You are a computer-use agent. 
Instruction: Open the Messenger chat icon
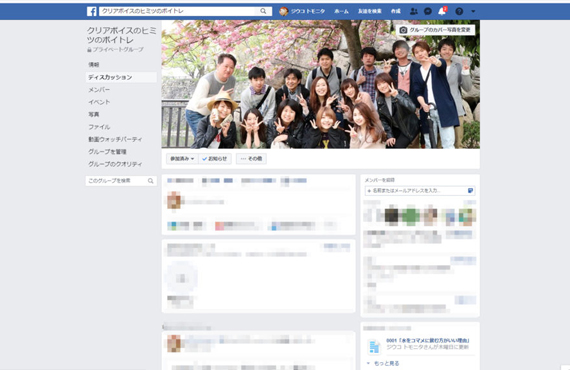pos(428,11)
